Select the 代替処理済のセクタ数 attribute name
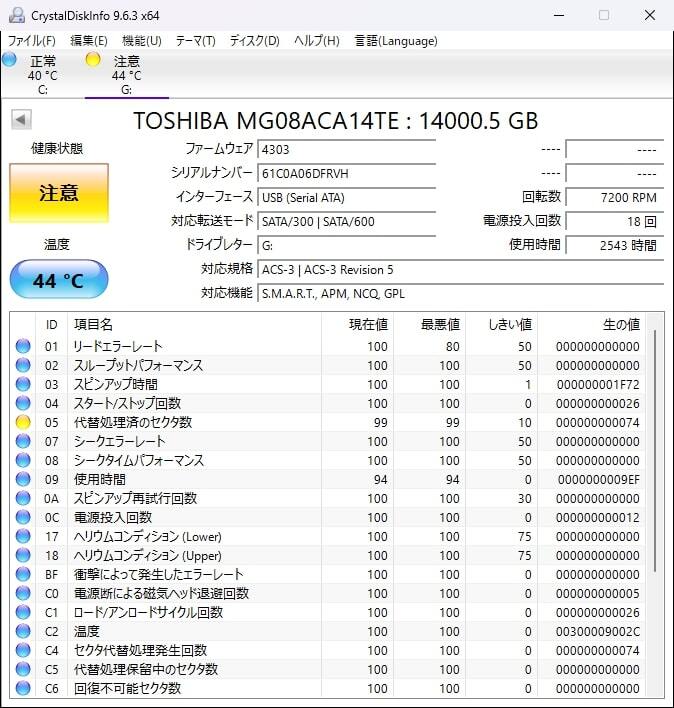The width and height of the screenshot is (674, 708). (x=133, y=422)
